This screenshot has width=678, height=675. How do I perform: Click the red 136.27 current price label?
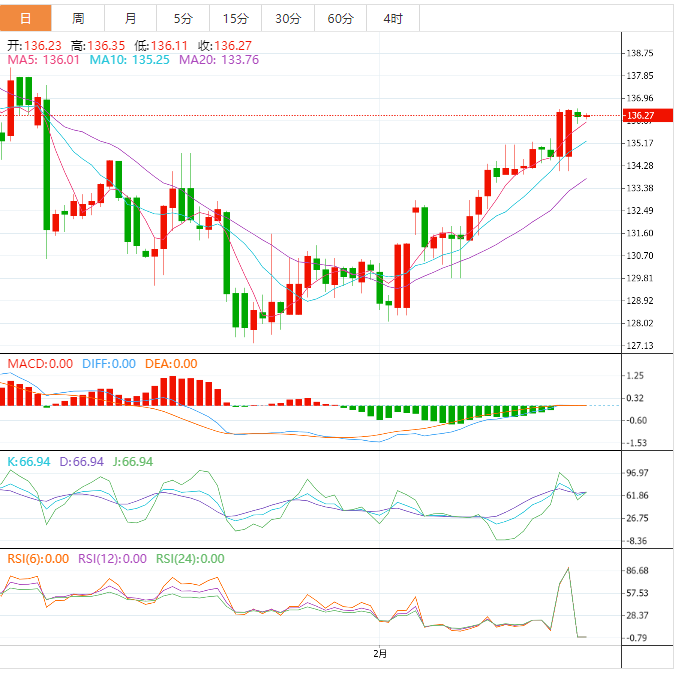647,115
